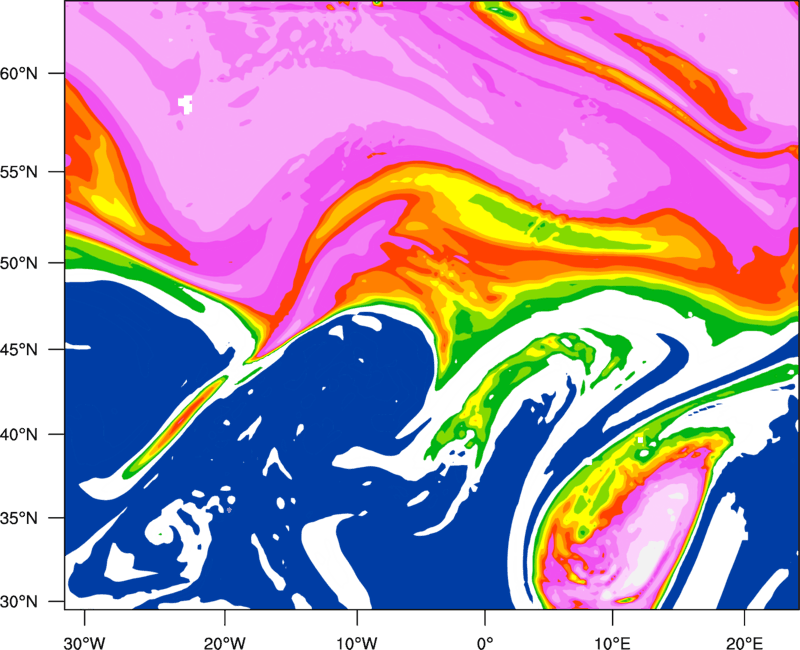Click the 35°N latitude label

(19, 518)
